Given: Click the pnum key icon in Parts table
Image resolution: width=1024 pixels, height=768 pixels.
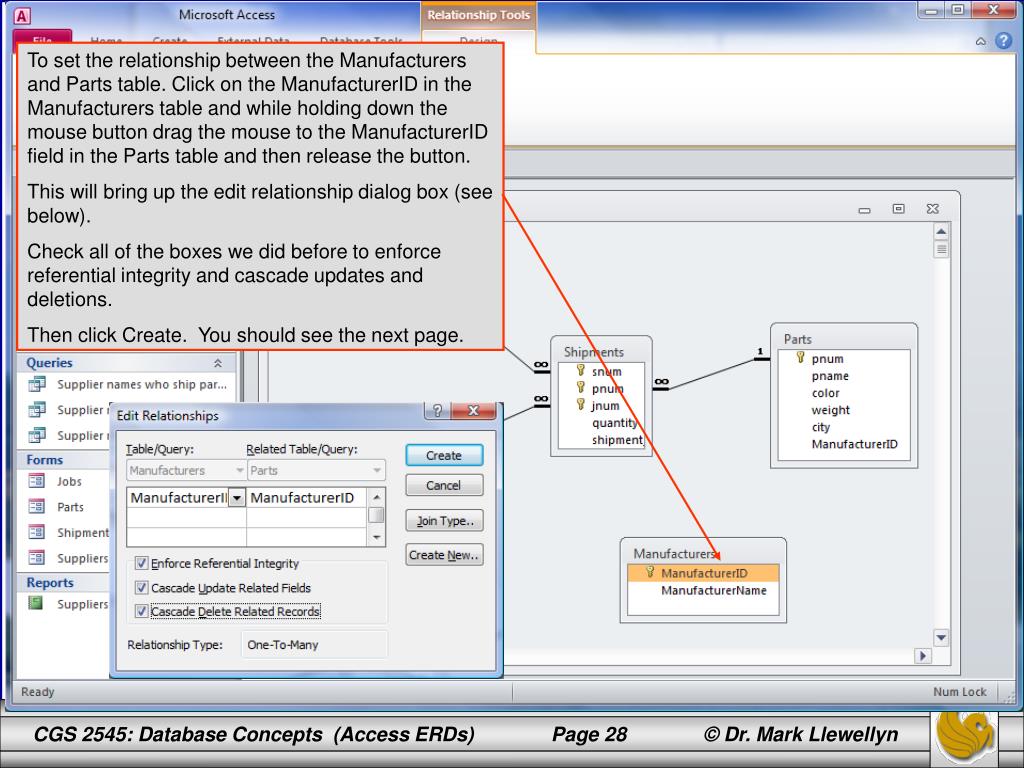Looking at the screenshot, I should 801,357.
